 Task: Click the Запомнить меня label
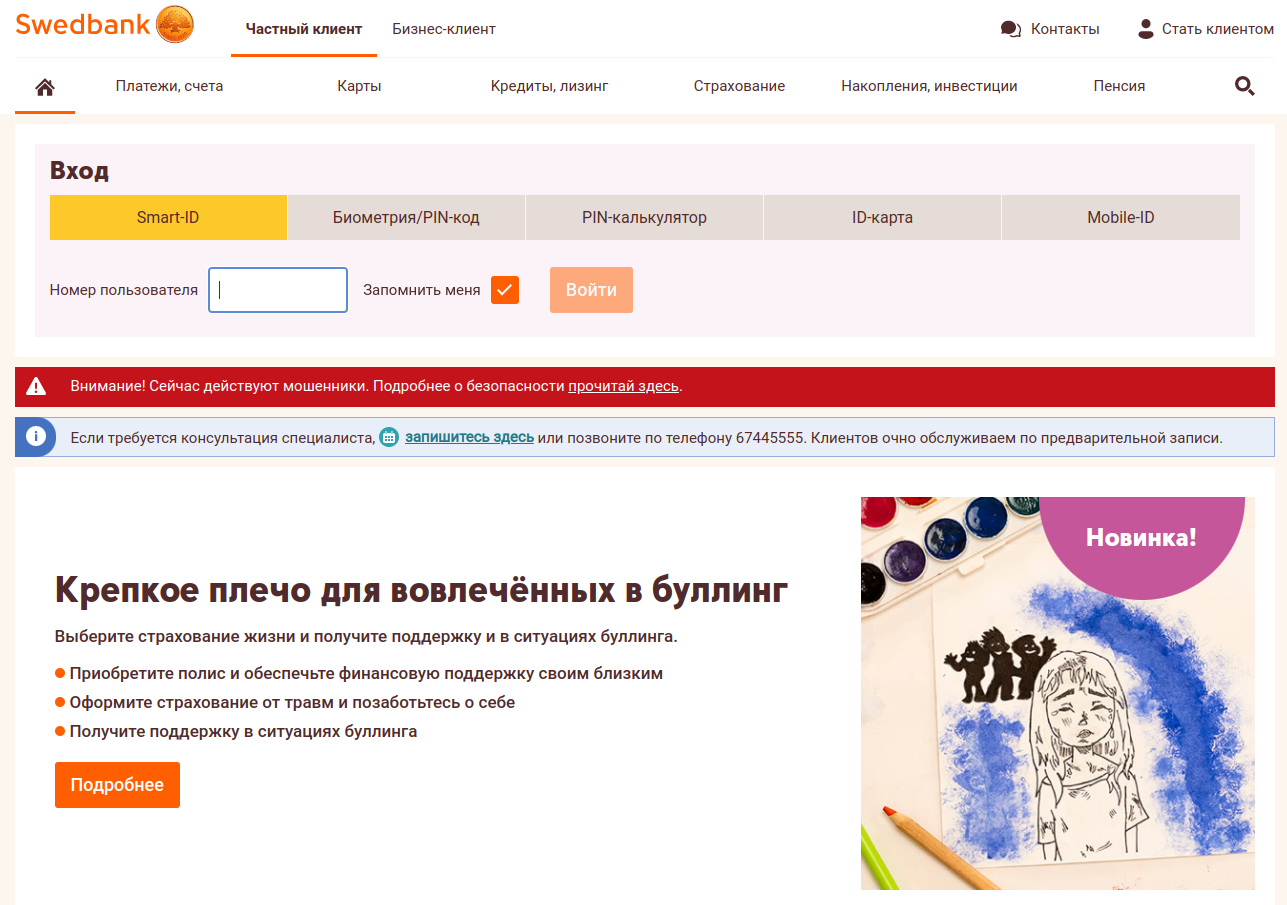421,290
